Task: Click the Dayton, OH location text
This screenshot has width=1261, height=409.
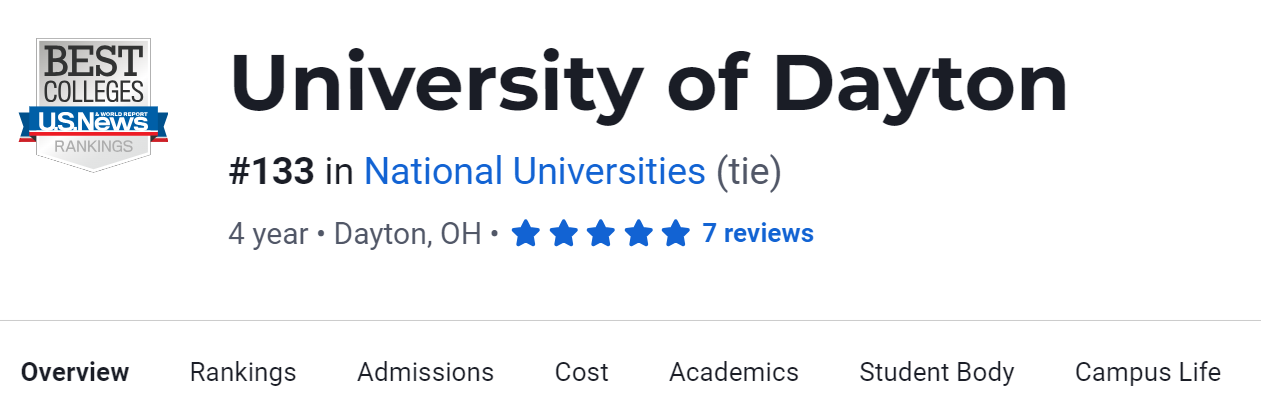Action: (407, 234)
